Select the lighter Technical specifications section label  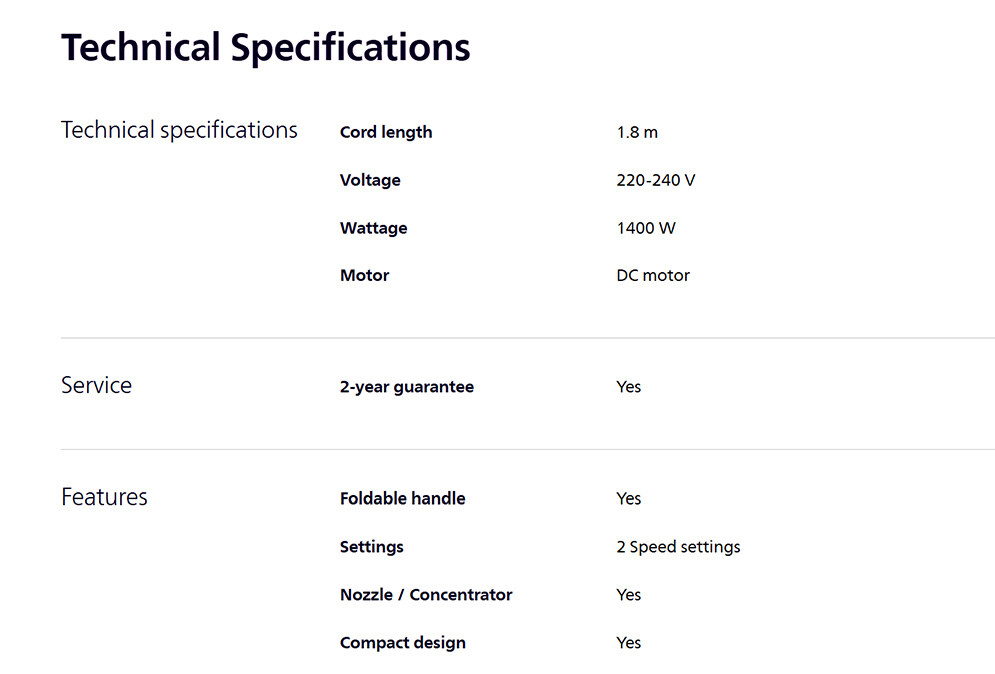179,130
